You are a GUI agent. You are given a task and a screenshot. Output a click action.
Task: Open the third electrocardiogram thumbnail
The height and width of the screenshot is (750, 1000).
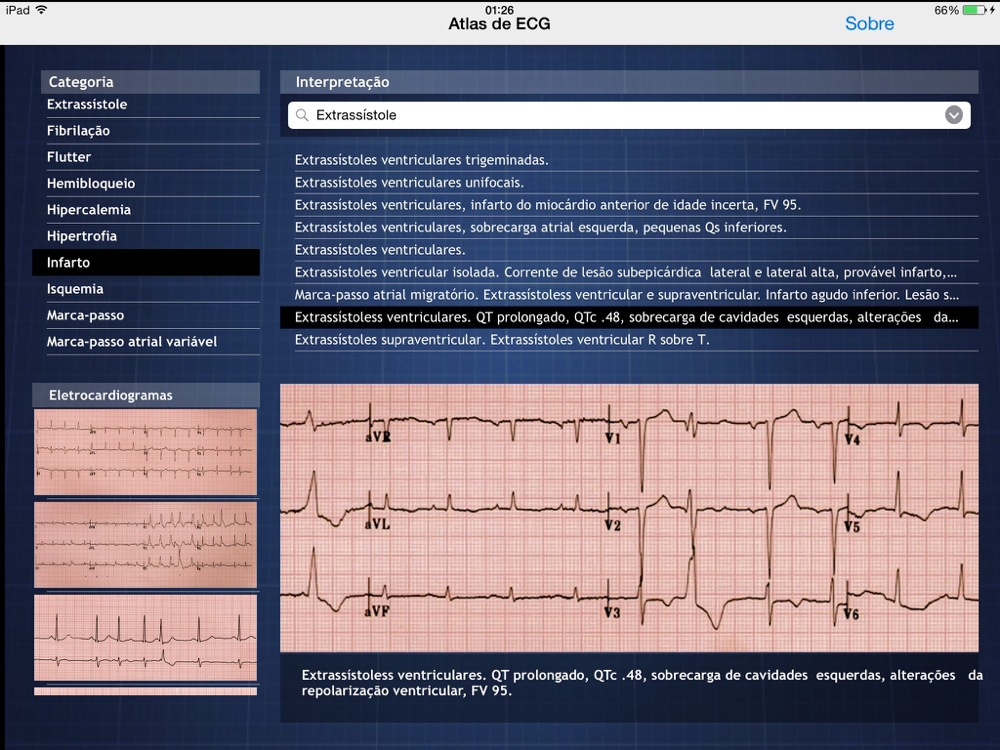[145, 638]
